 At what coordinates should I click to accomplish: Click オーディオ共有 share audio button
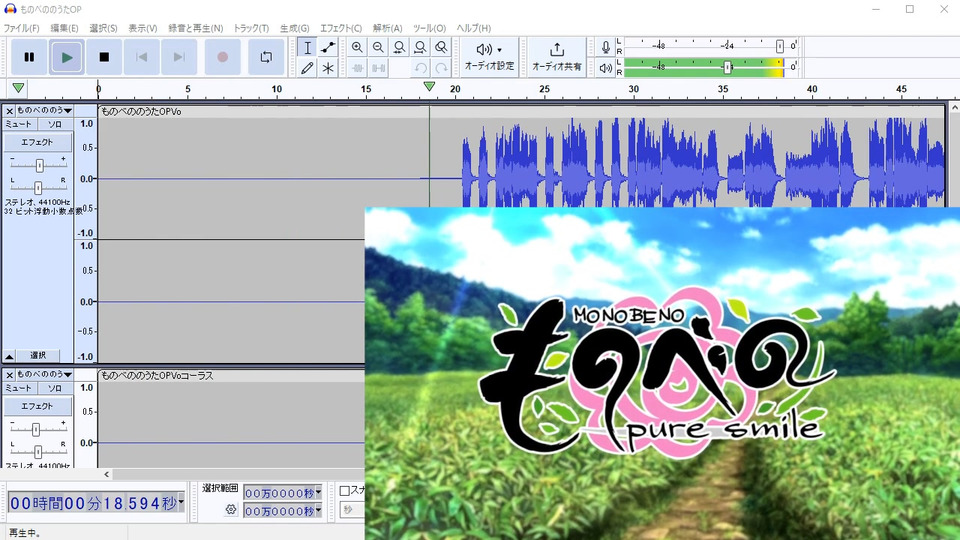[x=557, y=57]
